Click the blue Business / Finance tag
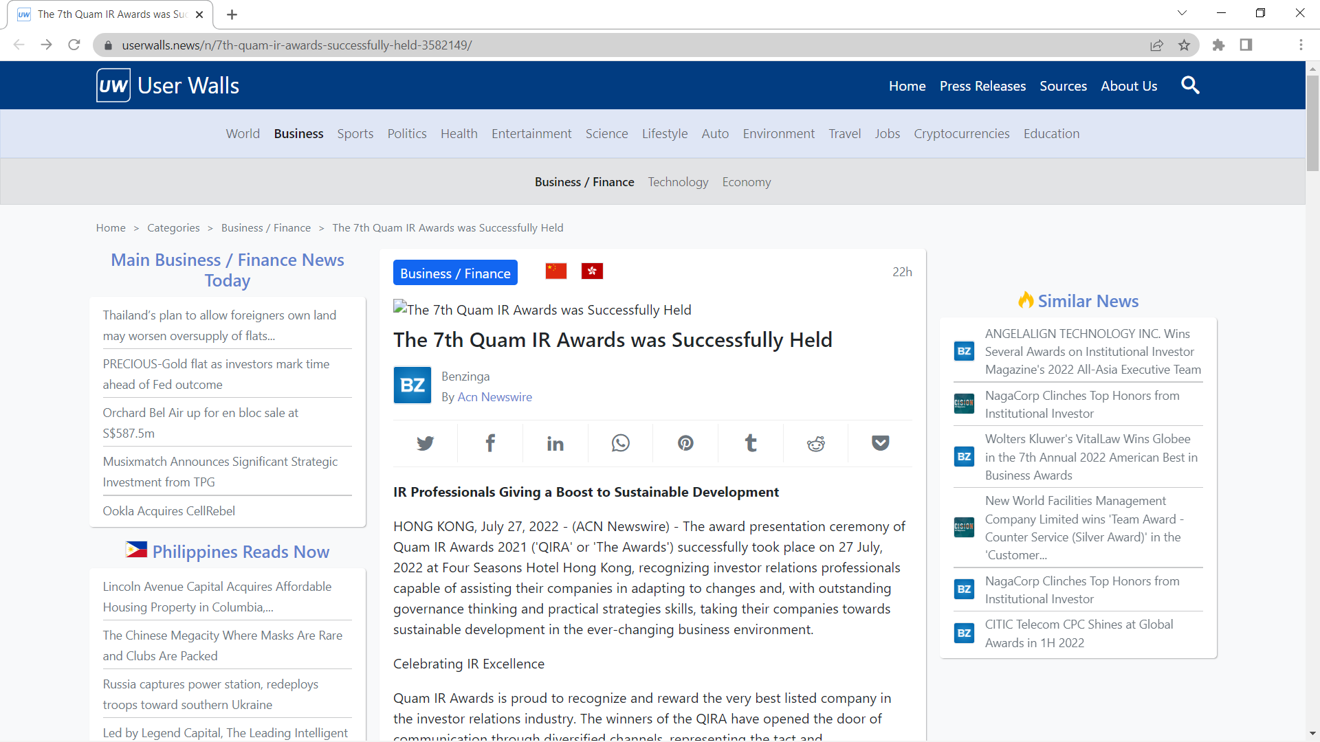This screenshot has width=1320, height=742. pyautogui.click(x=455, y=273)
